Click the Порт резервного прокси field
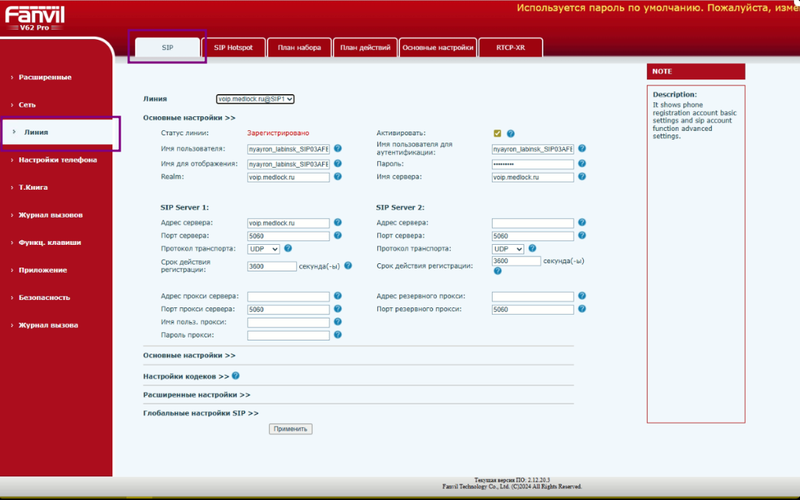 tap(533, 309)
